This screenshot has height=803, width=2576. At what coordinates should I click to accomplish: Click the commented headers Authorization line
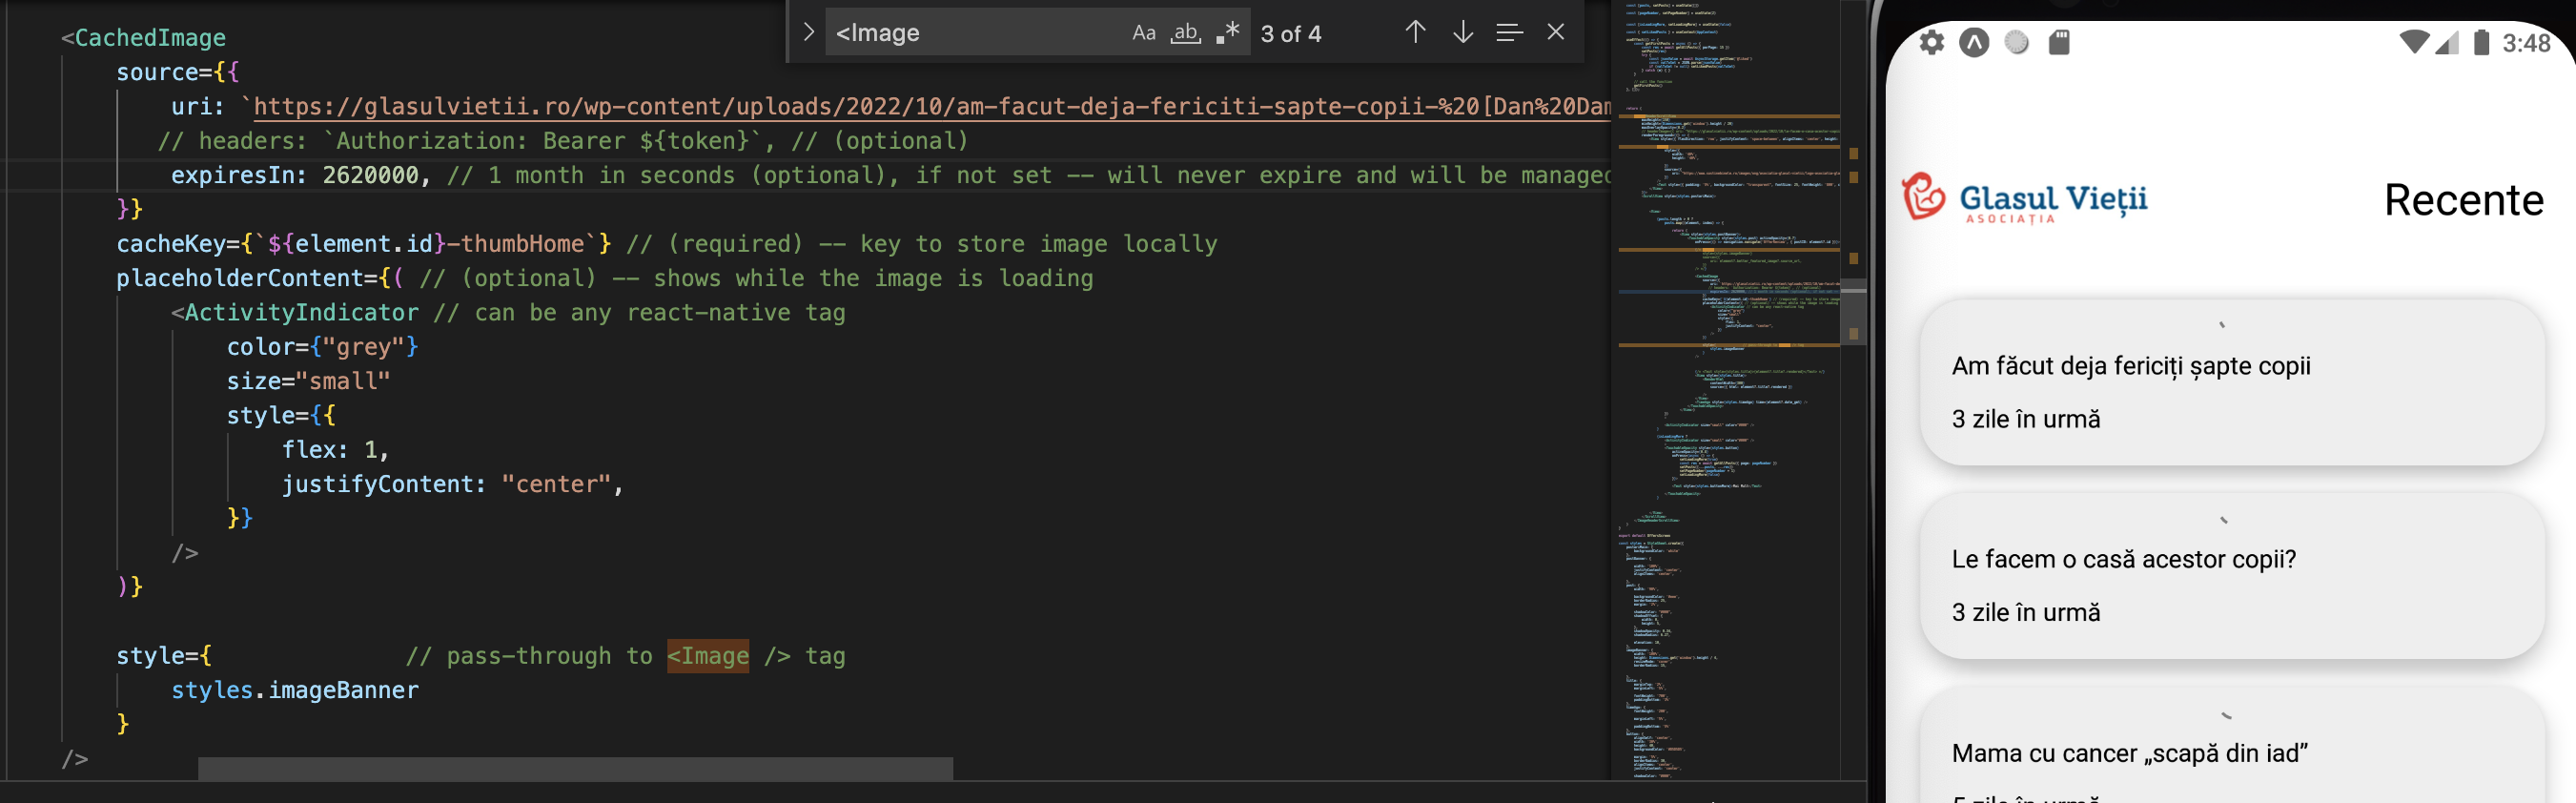click(563, 141)
